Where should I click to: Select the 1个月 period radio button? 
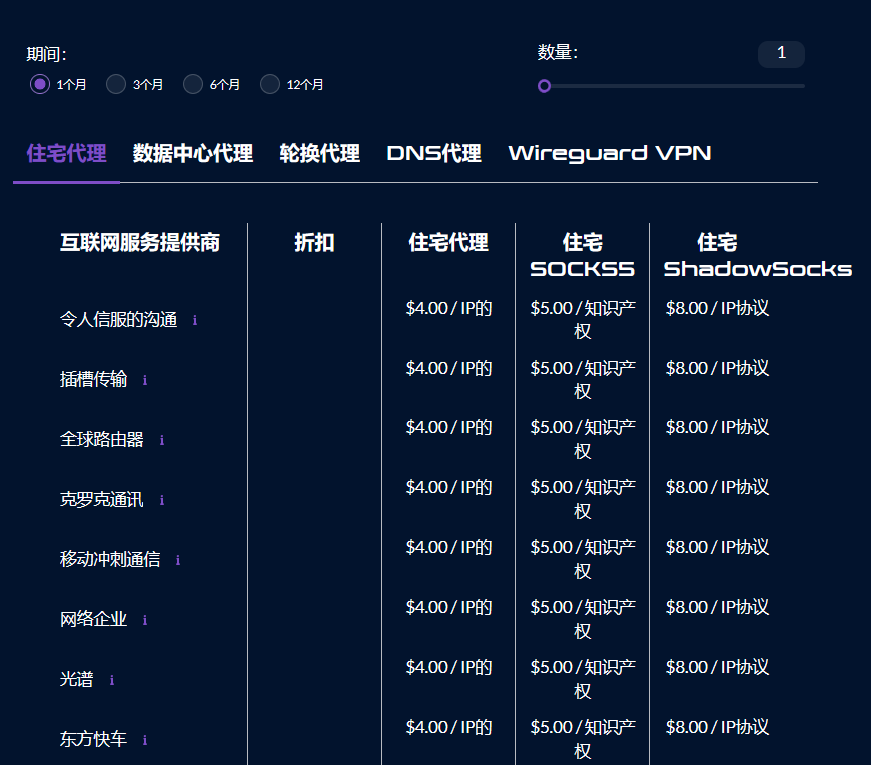39,84
